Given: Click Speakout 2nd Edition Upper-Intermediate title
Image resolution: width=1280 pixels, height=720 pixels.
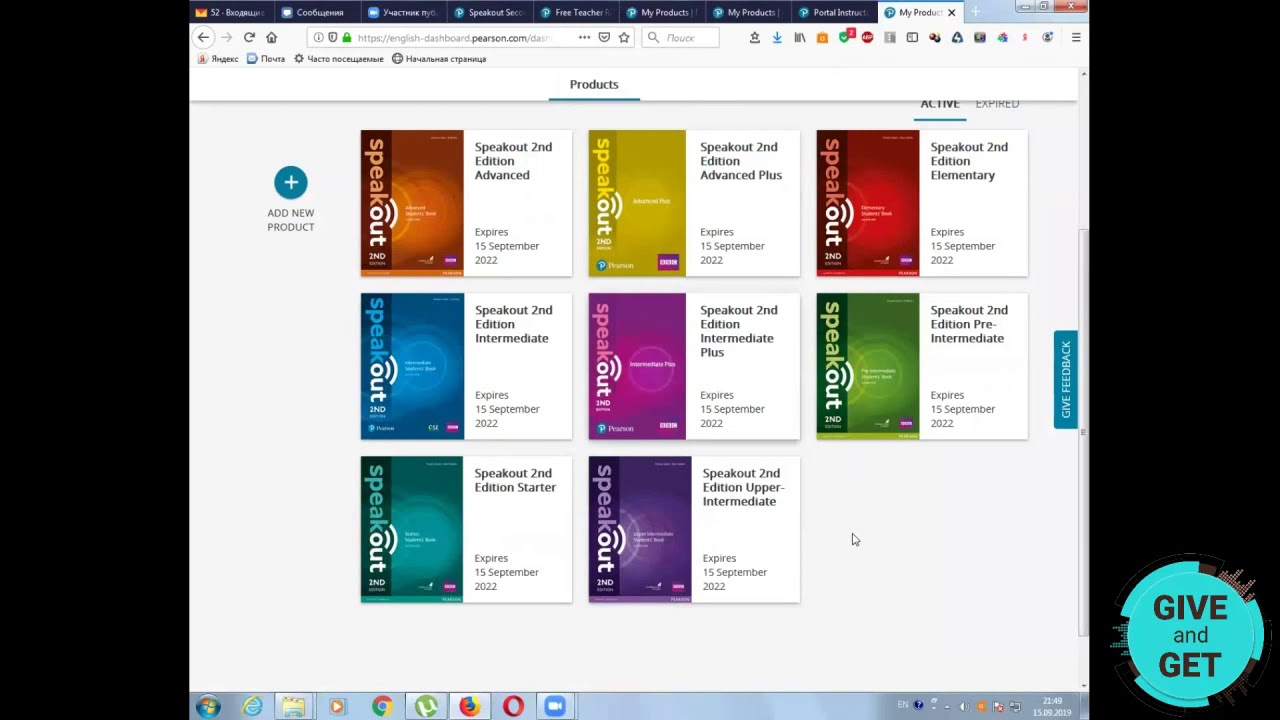Looking at the screenshot, I should [743, 487].
